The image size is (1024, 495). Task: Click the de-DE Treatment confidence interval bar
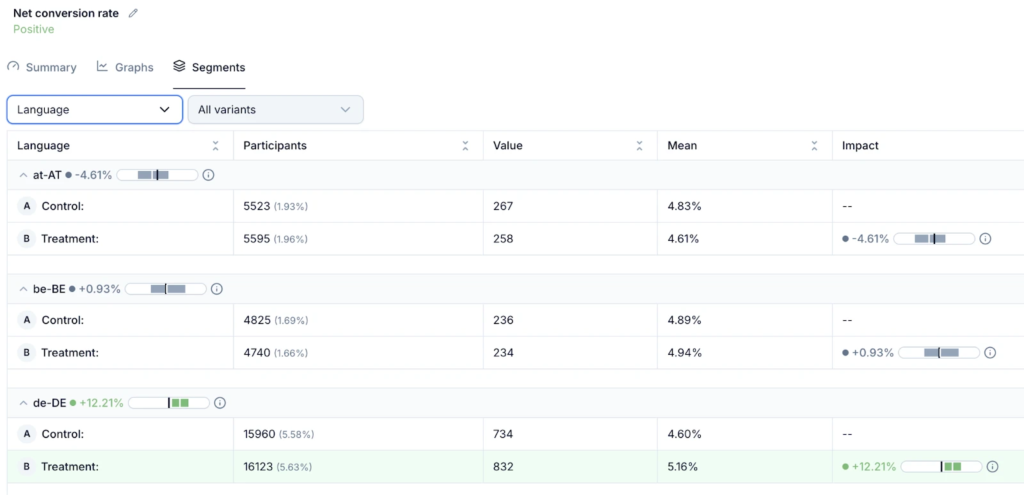point(941,467)
